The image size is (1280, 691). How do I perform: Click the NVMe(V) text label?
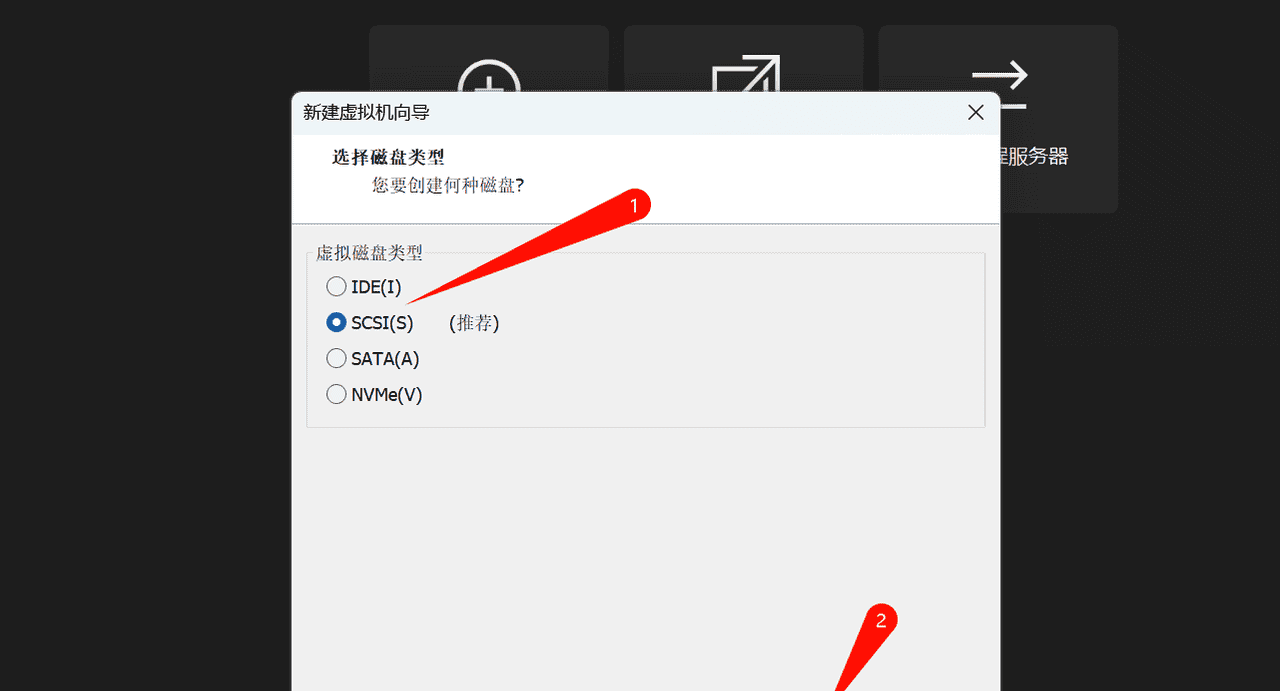pyautogui.click(x=387, y=394)
